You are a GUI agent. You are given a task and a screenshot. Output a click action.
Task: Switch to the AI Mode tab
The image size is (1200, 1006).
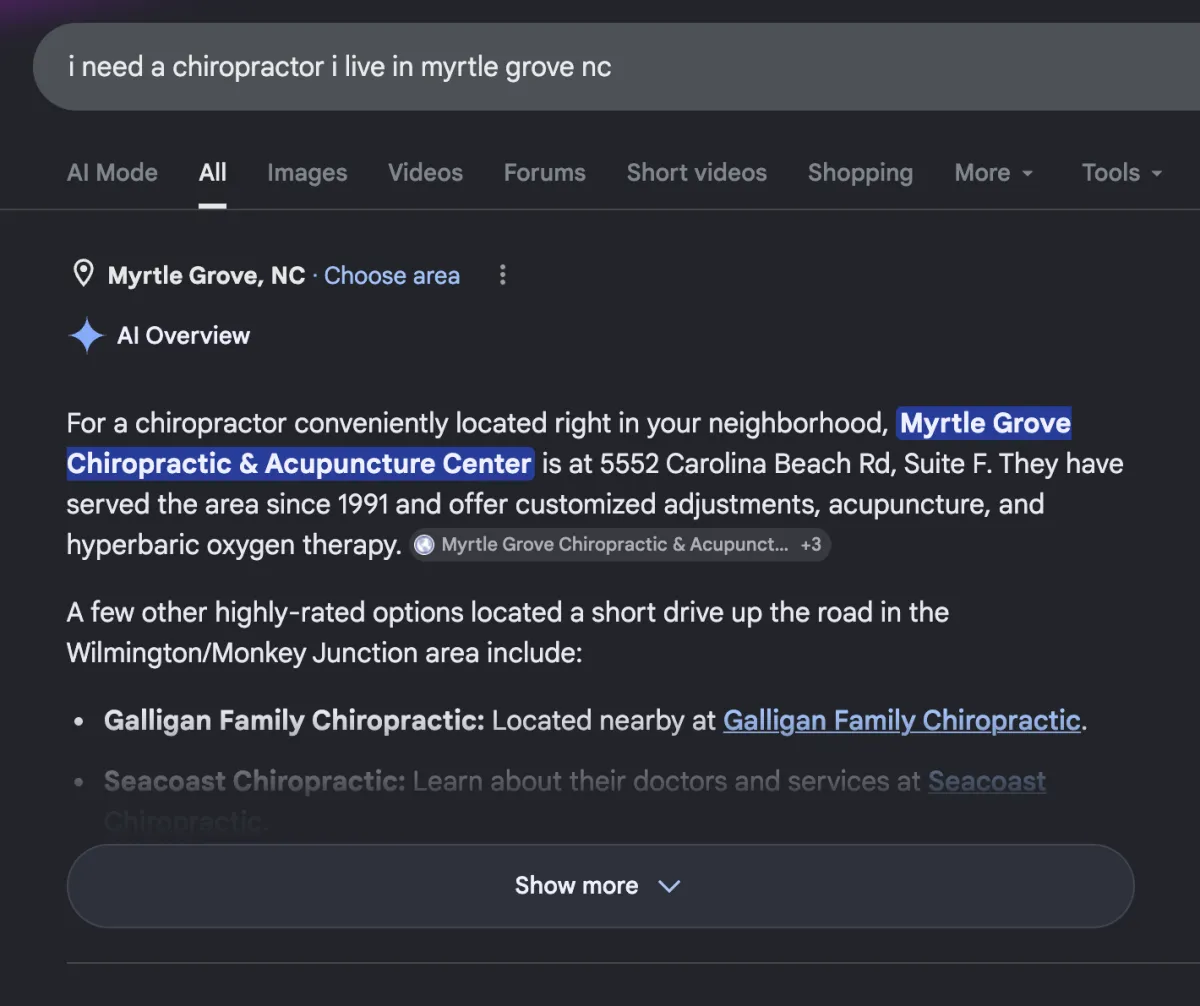click(112, 173)
